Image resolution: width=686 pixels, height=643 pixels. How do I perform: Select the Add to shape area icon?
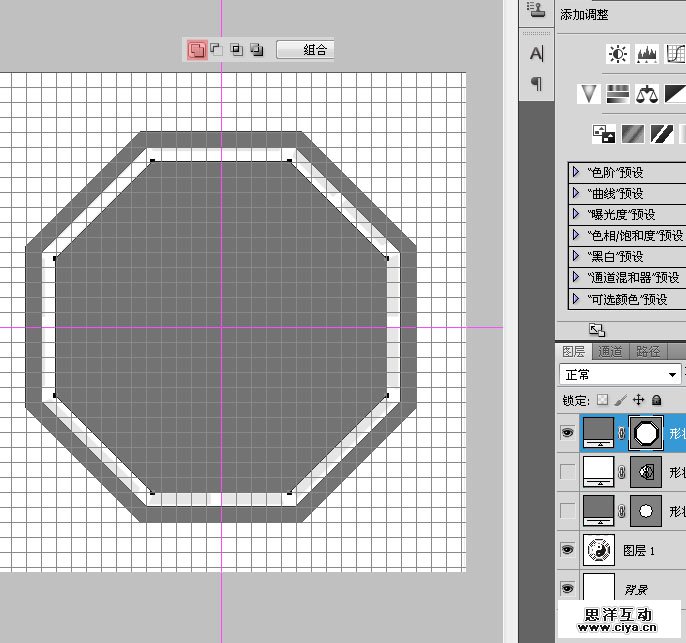pos(197,49)
